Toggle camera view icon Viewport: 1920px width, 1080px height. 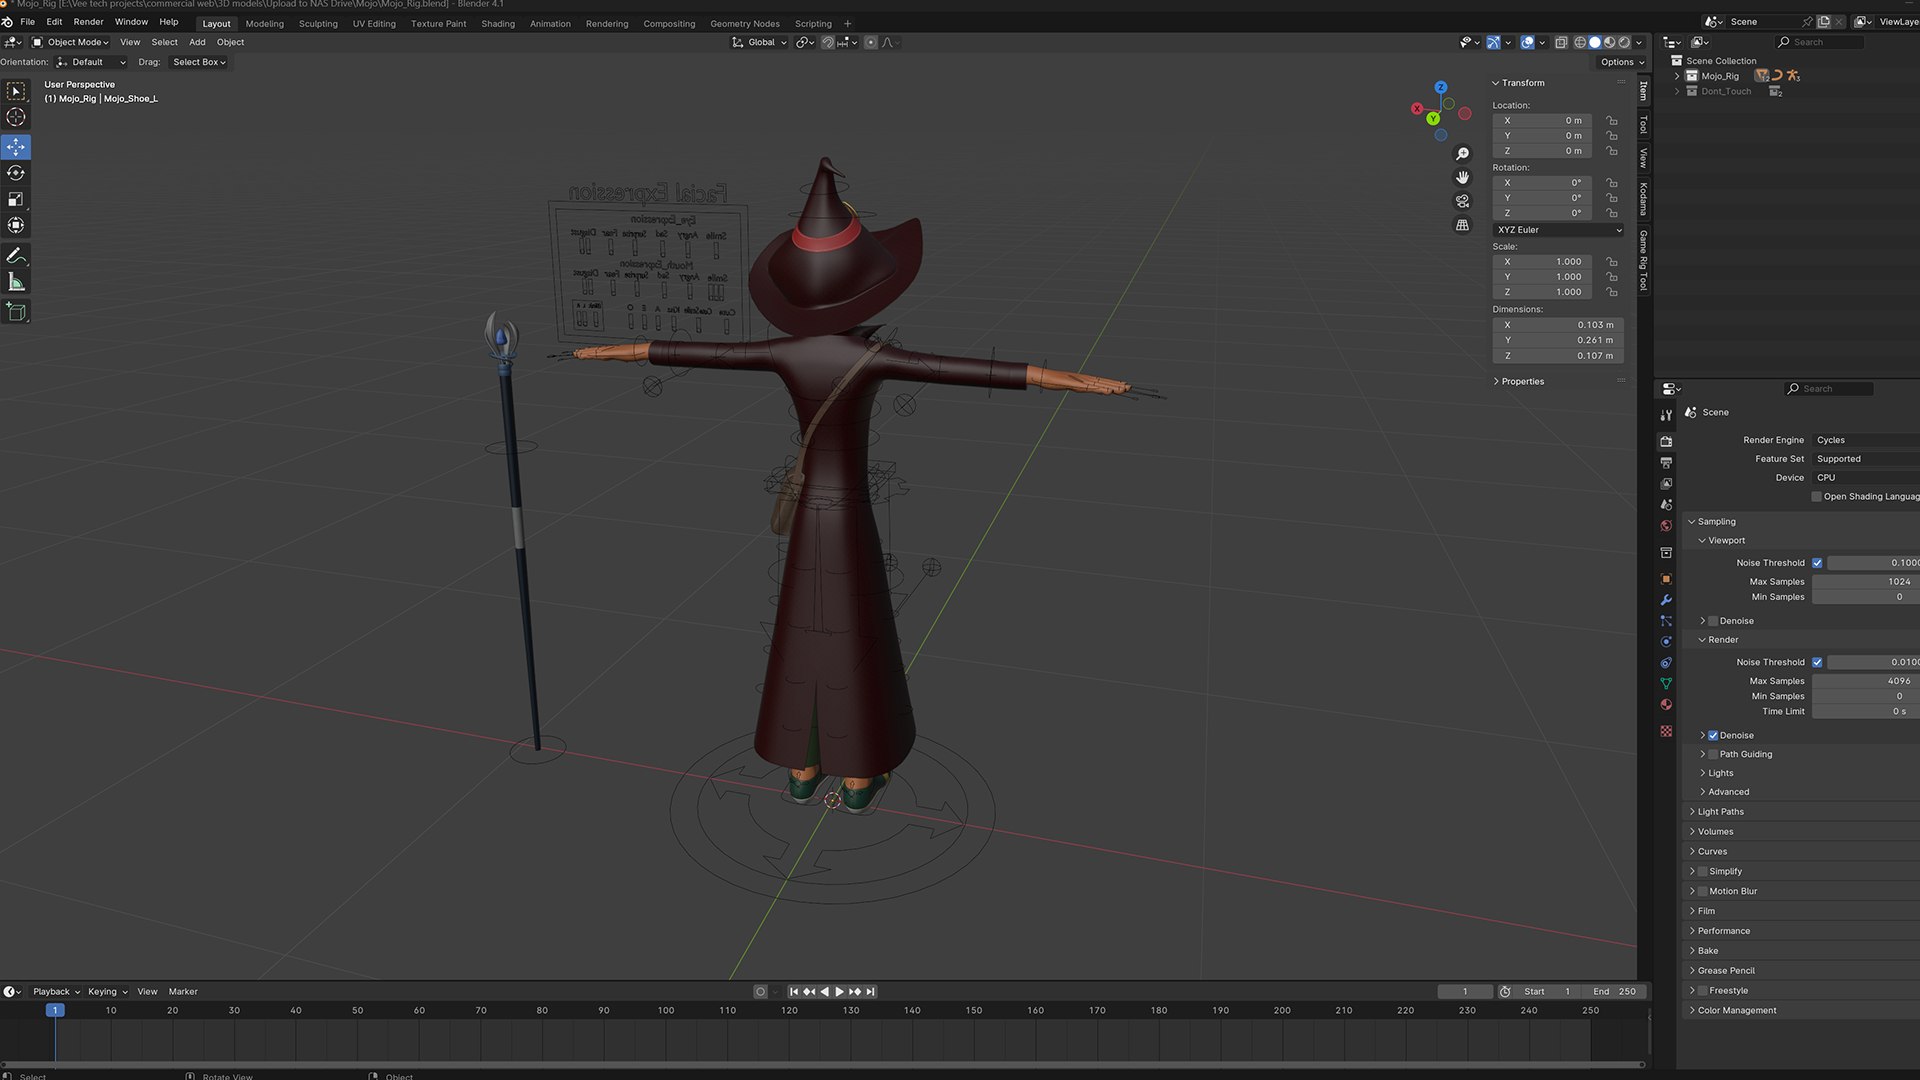[1462, 201]
